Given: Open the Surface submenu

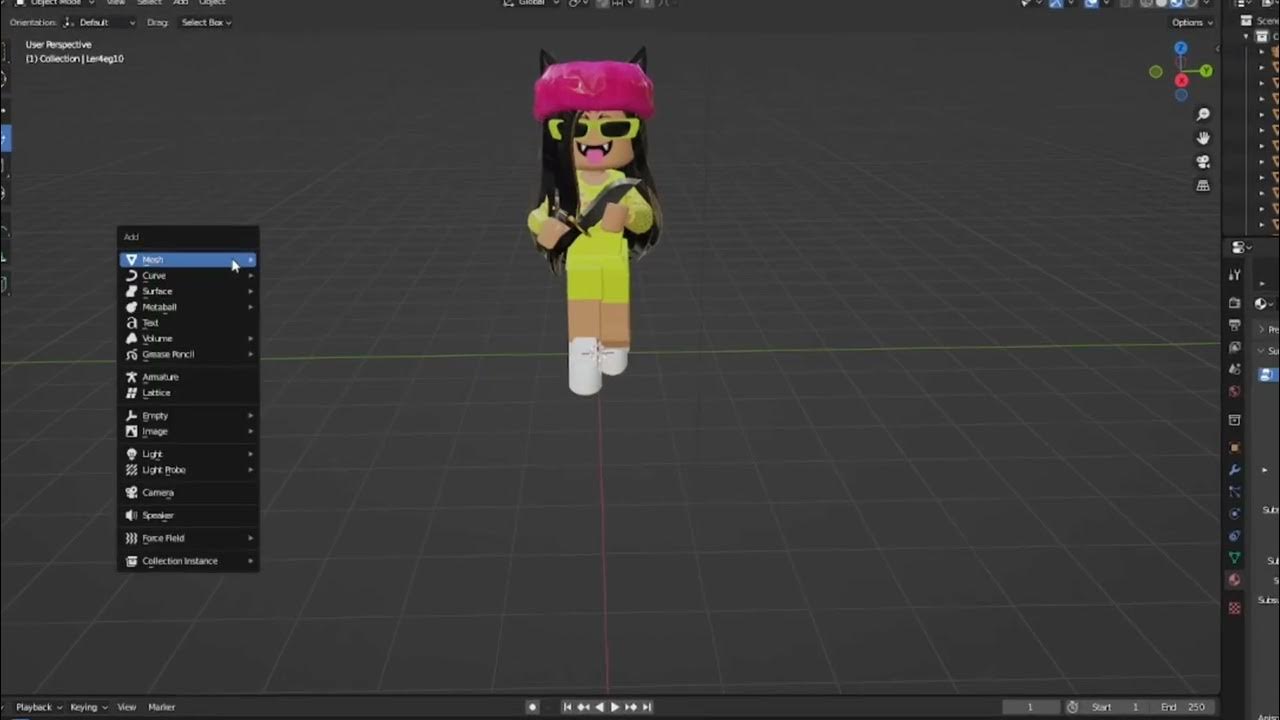Looking at the screenshot, I should coord(188,291).
